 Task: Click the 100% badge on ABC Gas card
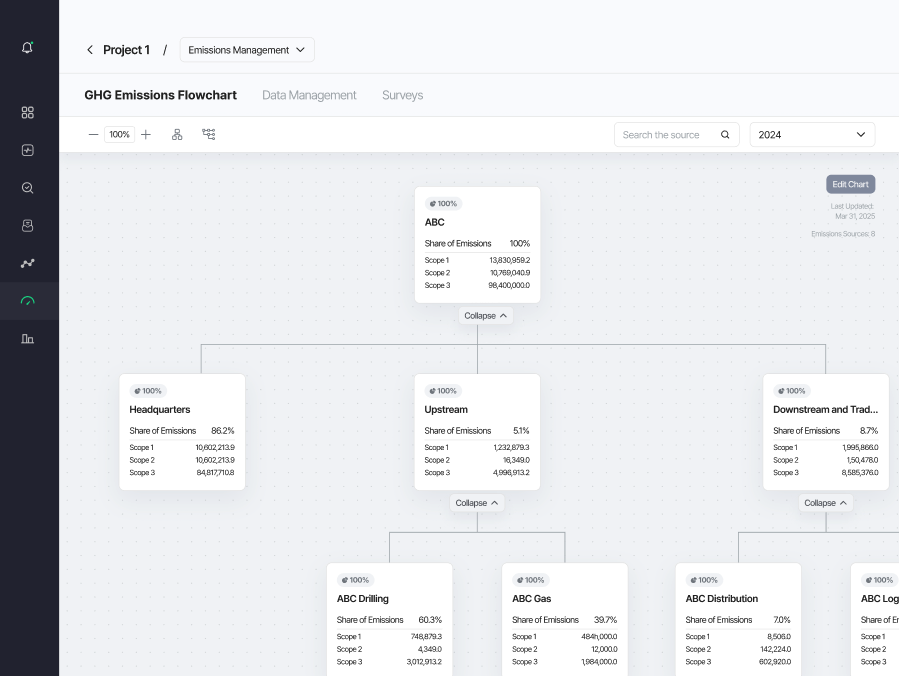[x=531, y=580]
